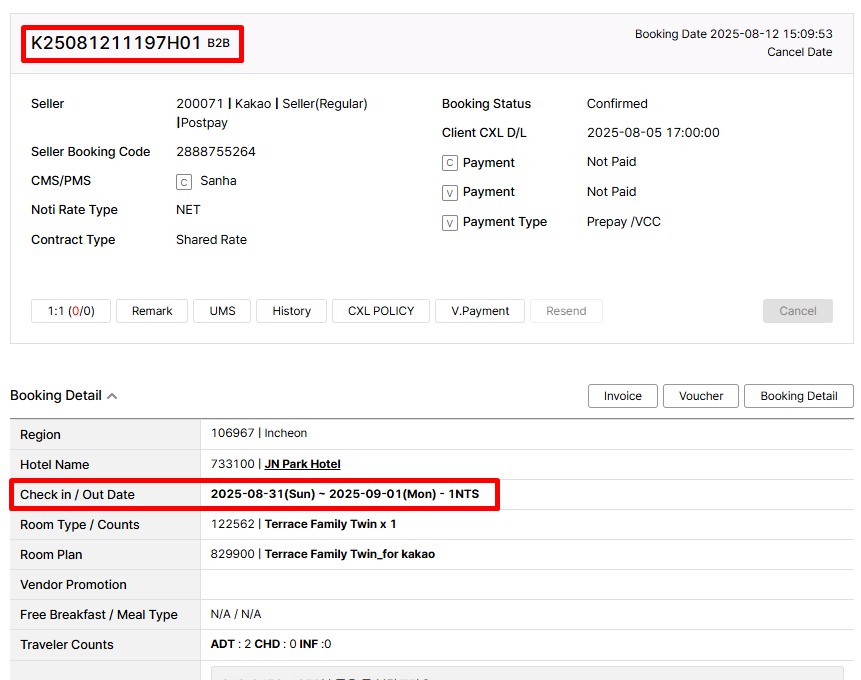Collapse the Booking Detail section chevron
861x680 pixels.
pos(112,396)
